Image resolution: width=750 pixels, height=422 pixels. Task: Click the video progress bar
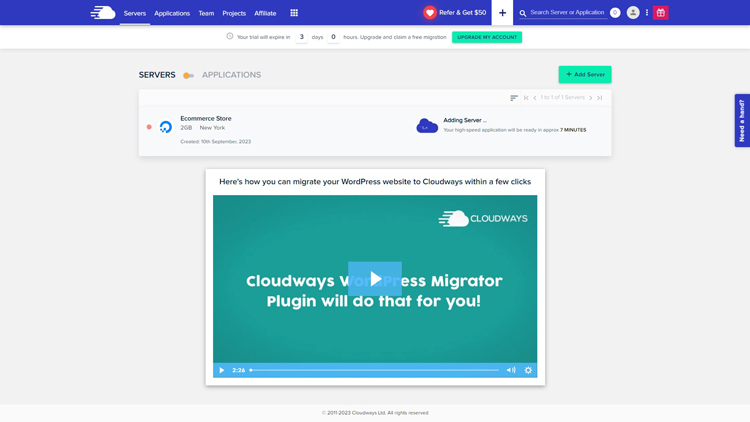(375, 370)
